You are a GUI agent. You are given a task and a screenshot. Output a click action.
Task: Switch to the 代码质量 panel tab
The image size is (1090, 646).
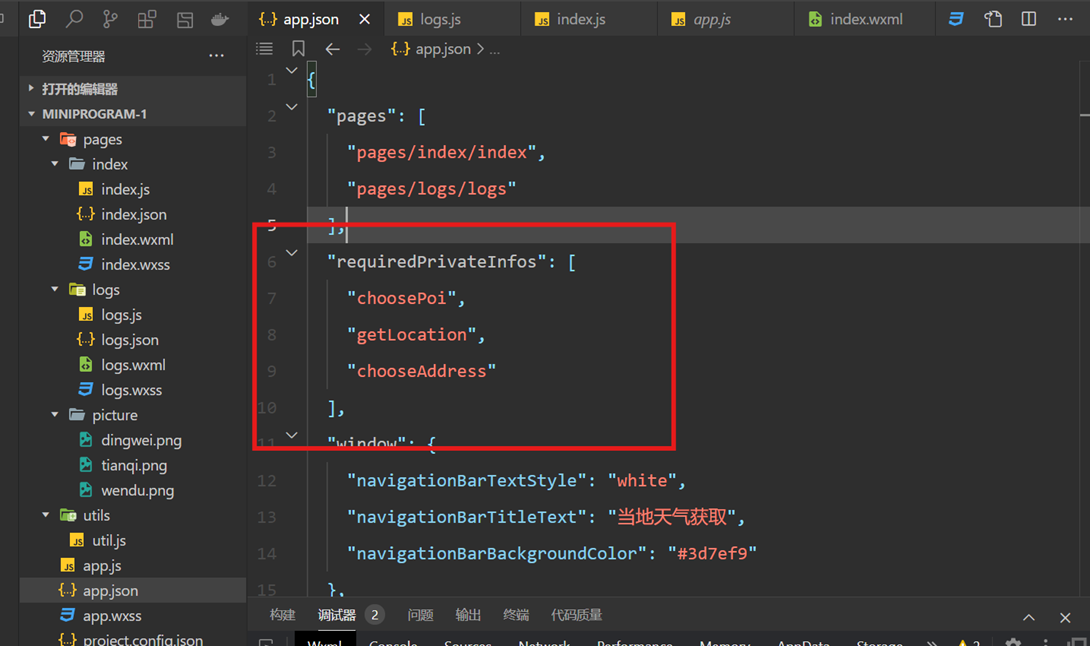pyautogui.click(x=576, y=615)
